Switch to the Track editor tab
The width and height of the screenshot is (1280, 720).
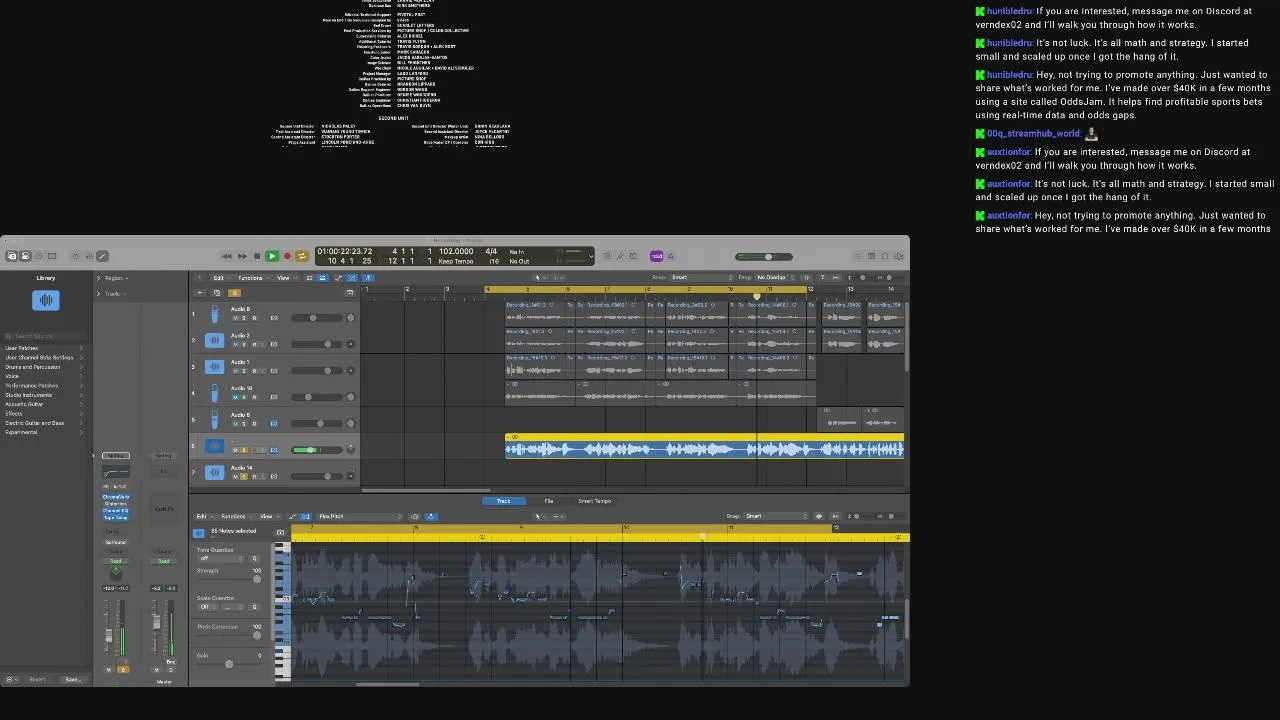coord(504,501)
